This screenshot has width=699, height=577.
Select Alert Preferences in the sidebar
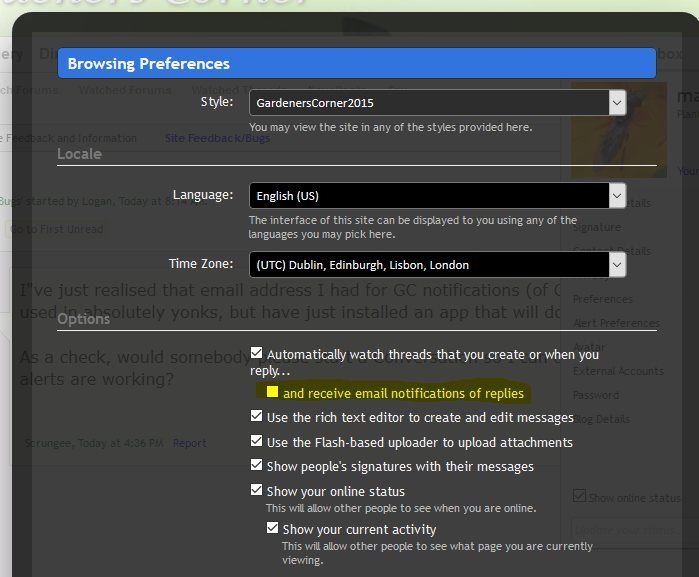pyautogui.click(x=614, y=323)
